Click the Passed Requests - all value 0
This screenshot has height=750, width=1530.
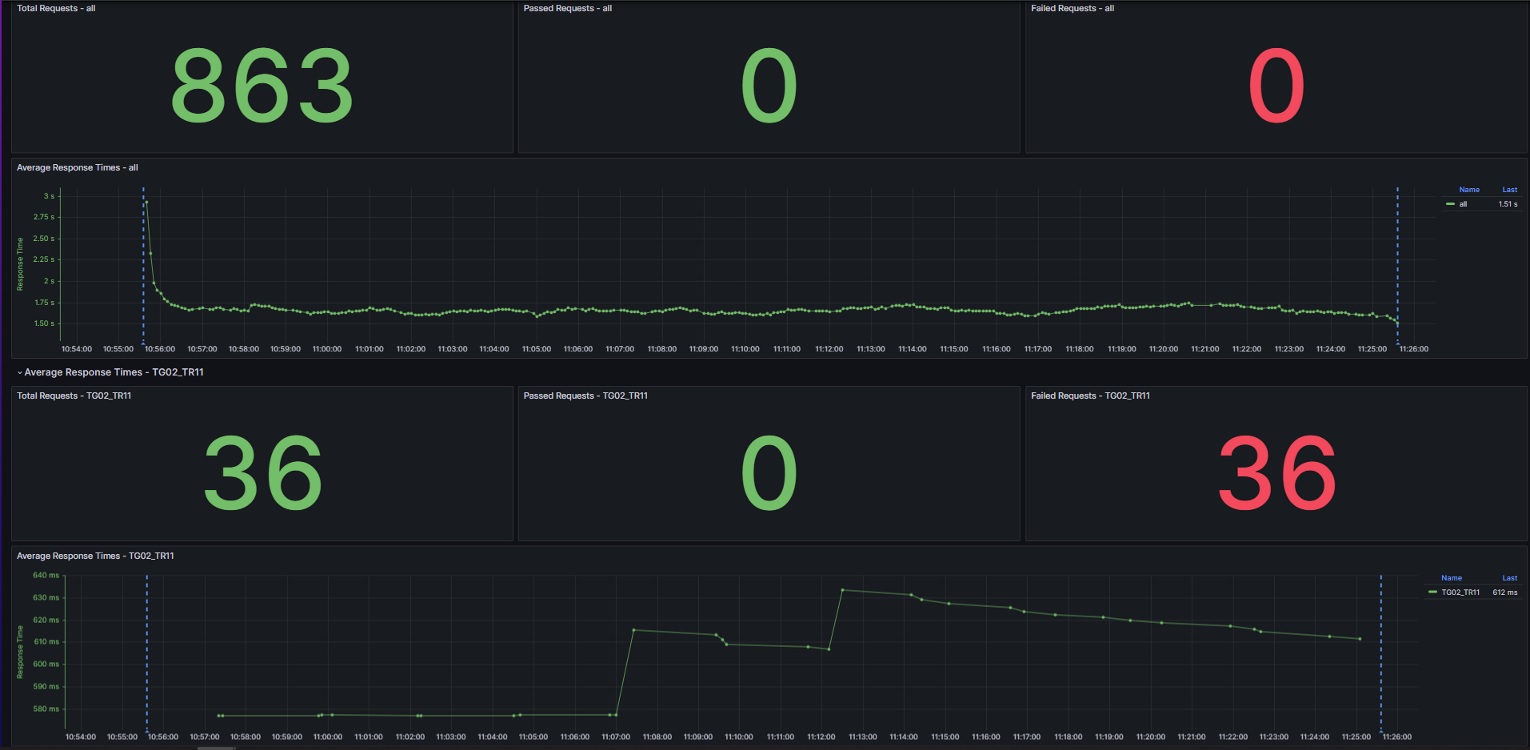(x=769, y=87)
